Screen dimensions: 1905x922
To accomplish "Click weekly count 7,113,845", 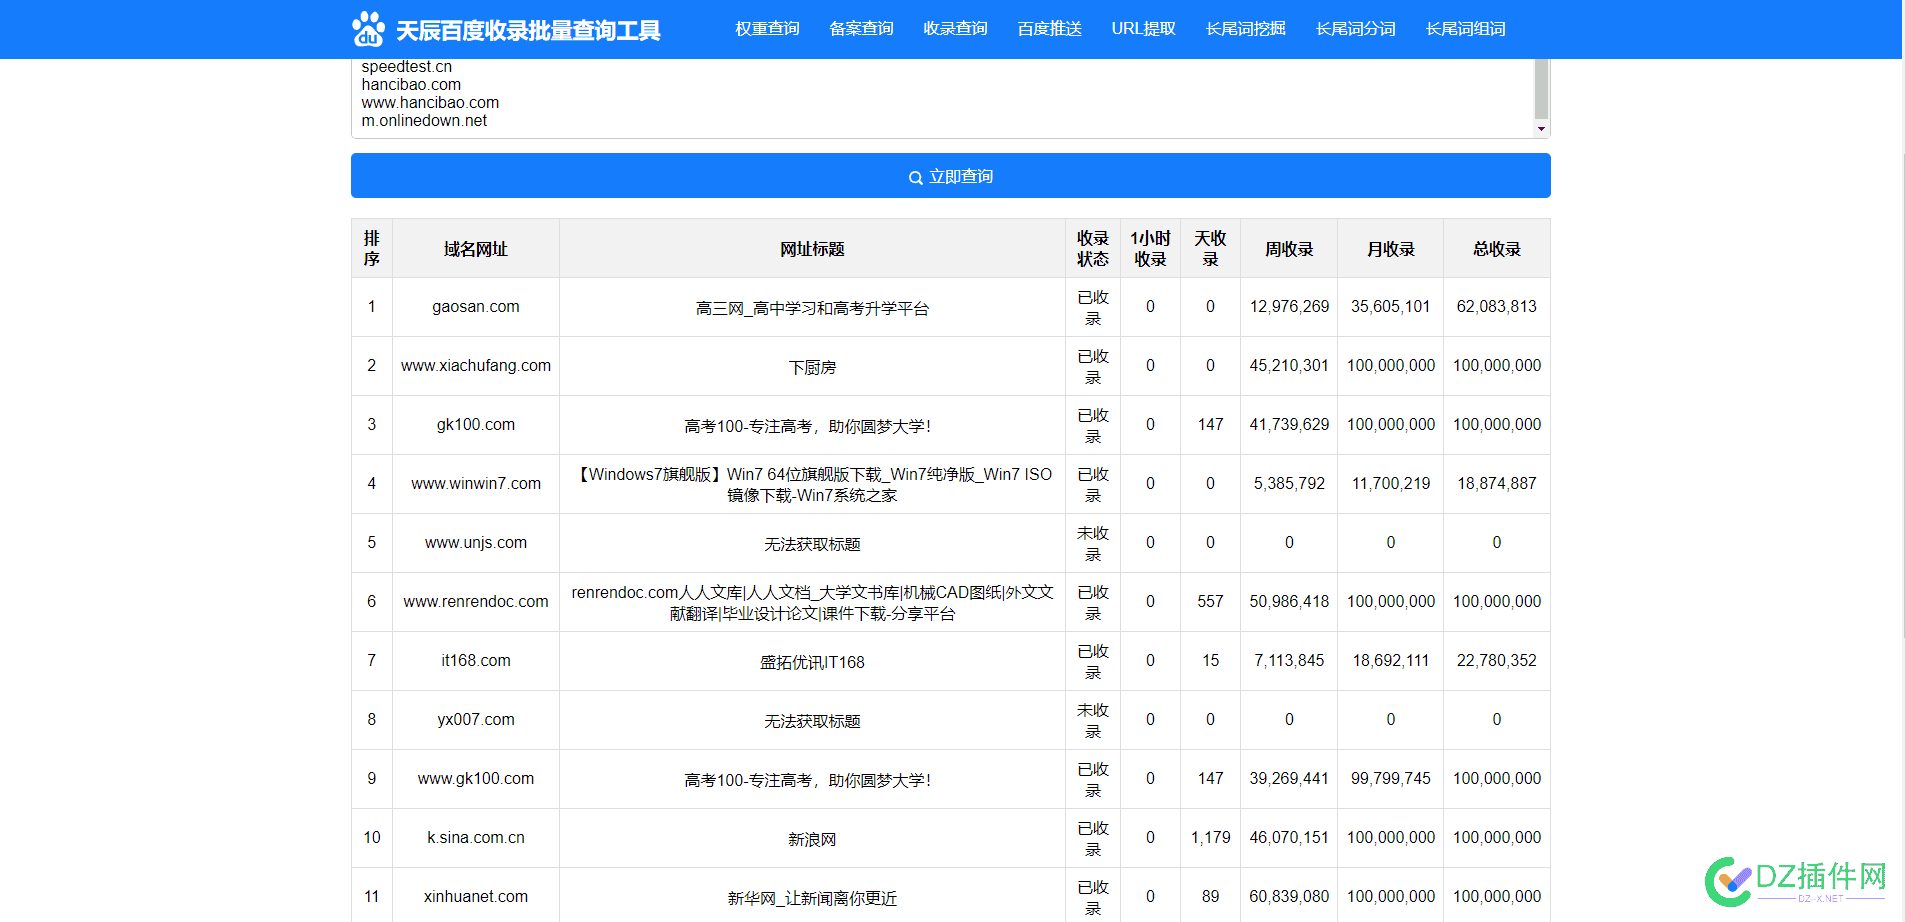I will coord(1289,661).
